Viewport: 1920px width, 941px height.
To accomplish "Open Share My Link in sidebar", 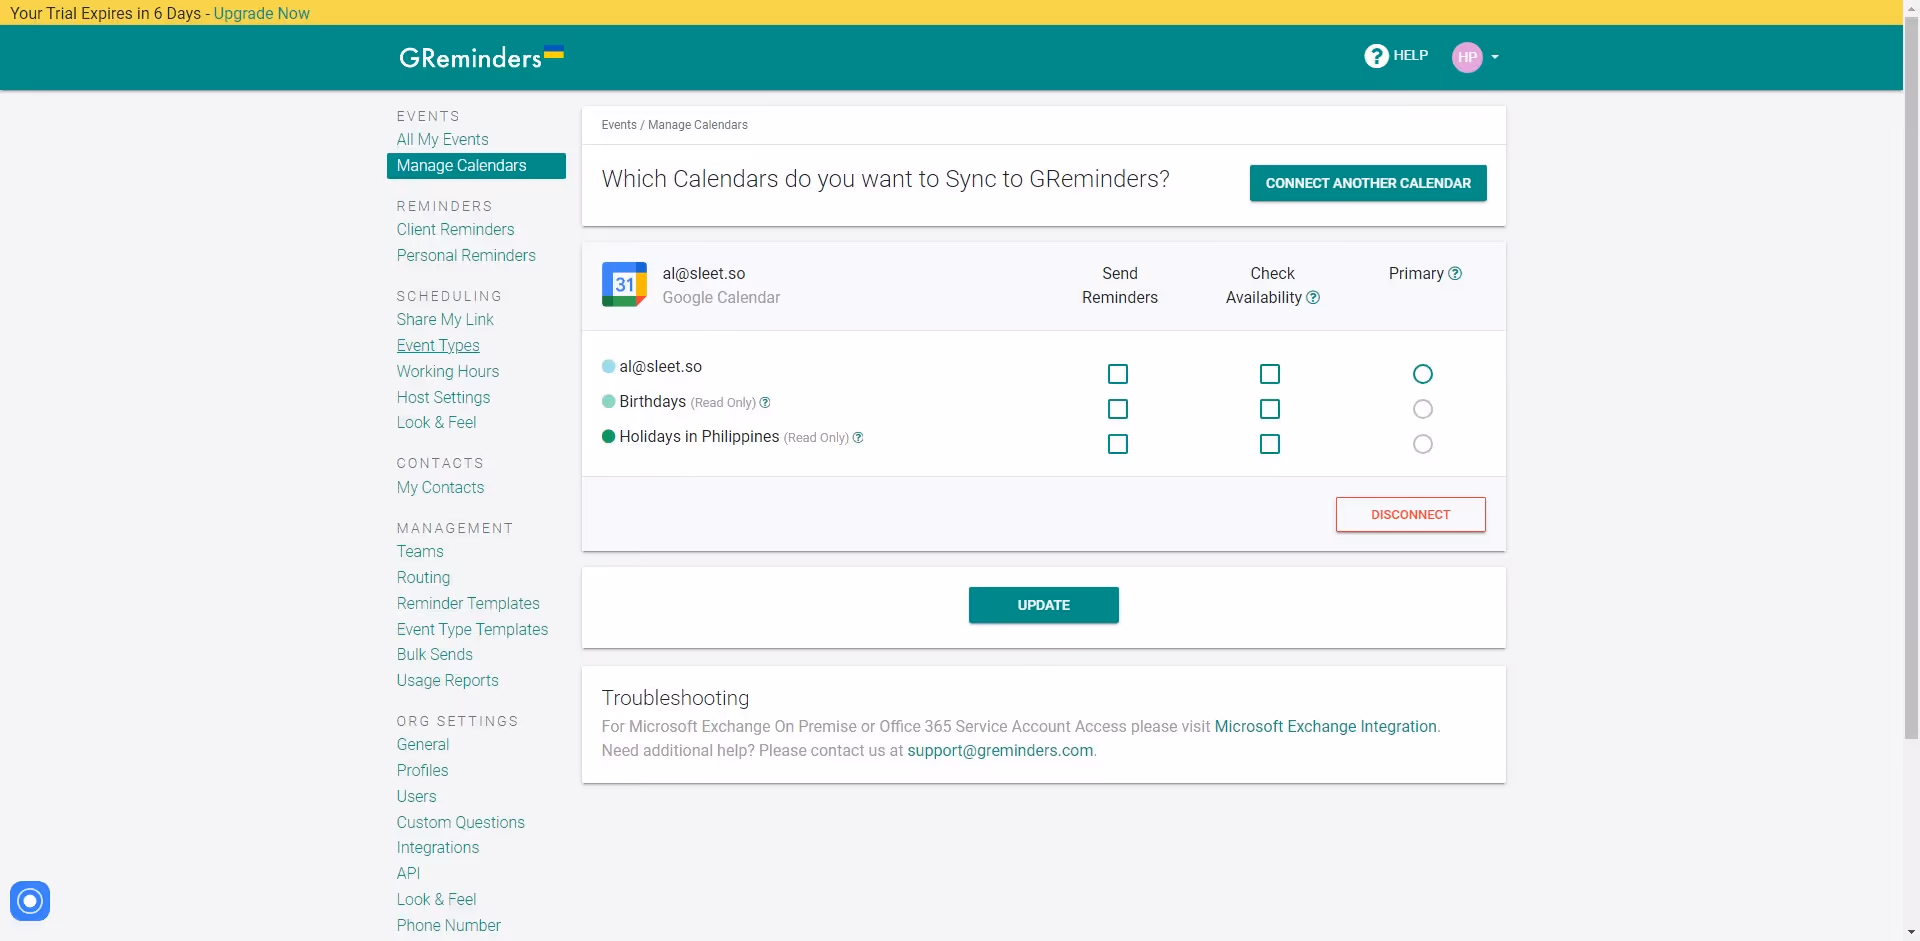I will click(x=445, y=320).
